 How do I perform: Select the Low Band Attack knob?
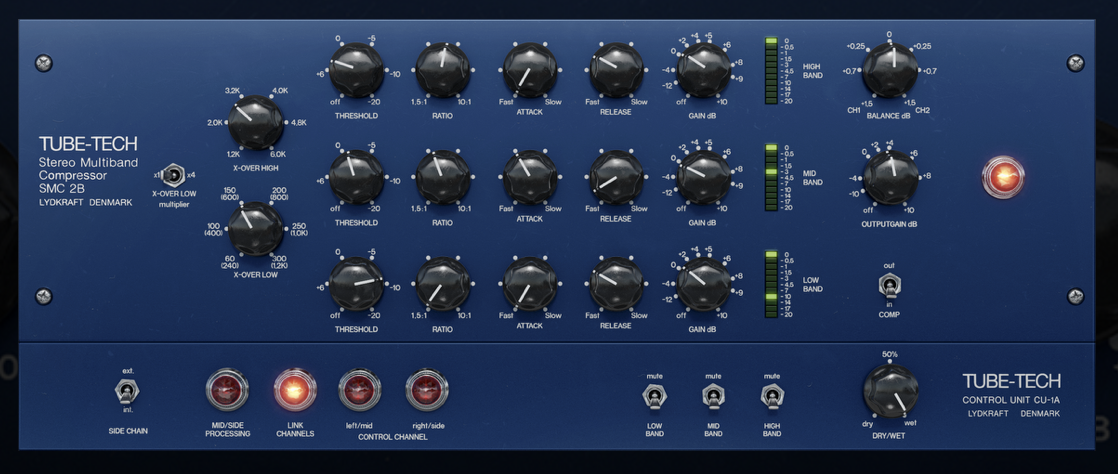point(530,284)
